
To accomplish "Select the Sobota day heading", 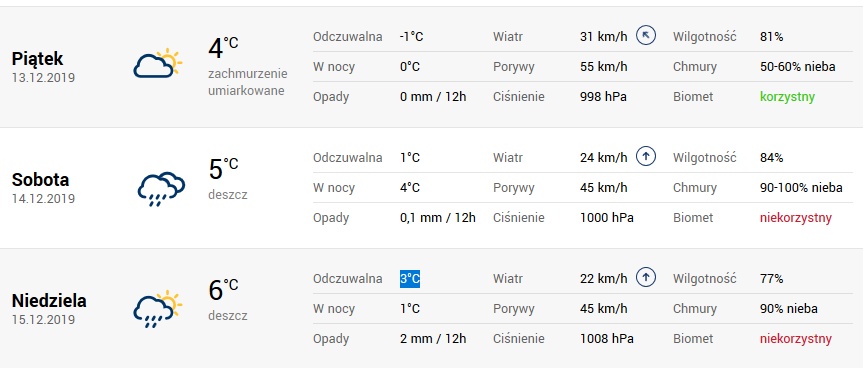I will click(40, 180).
